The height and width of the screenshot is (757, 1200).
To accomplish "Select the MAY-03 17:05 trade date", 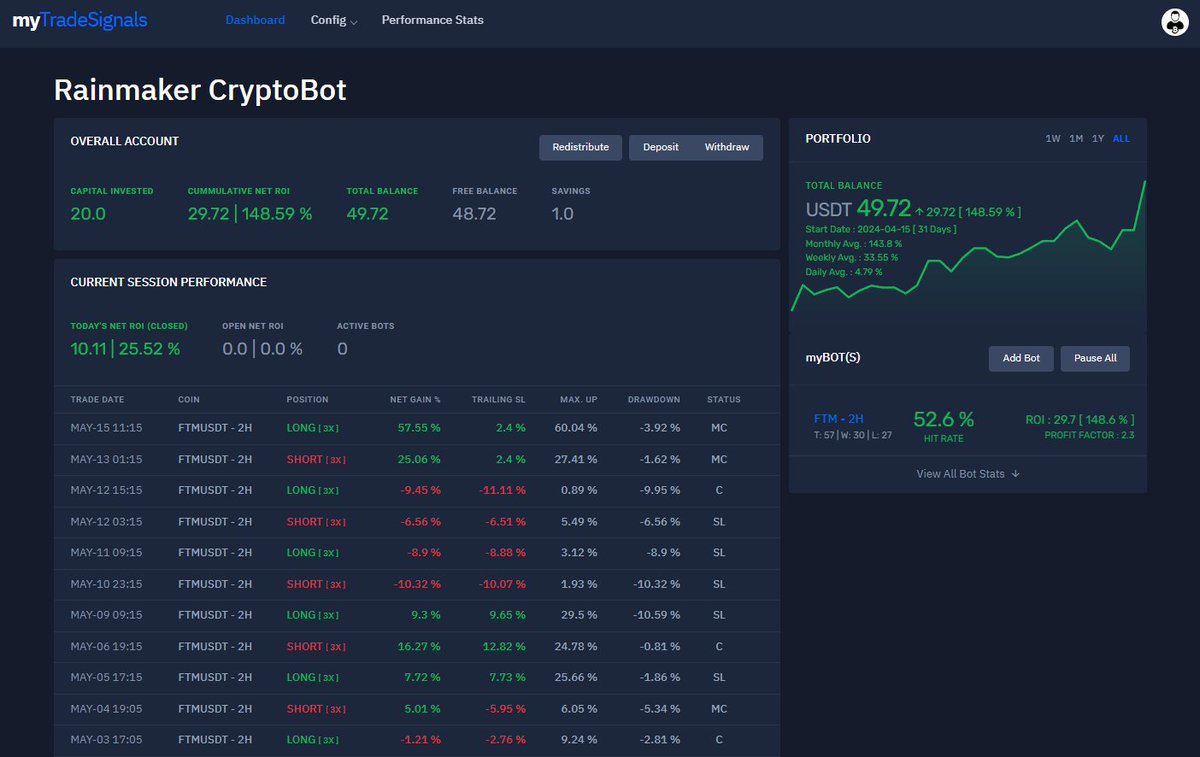I will [106, 740].
